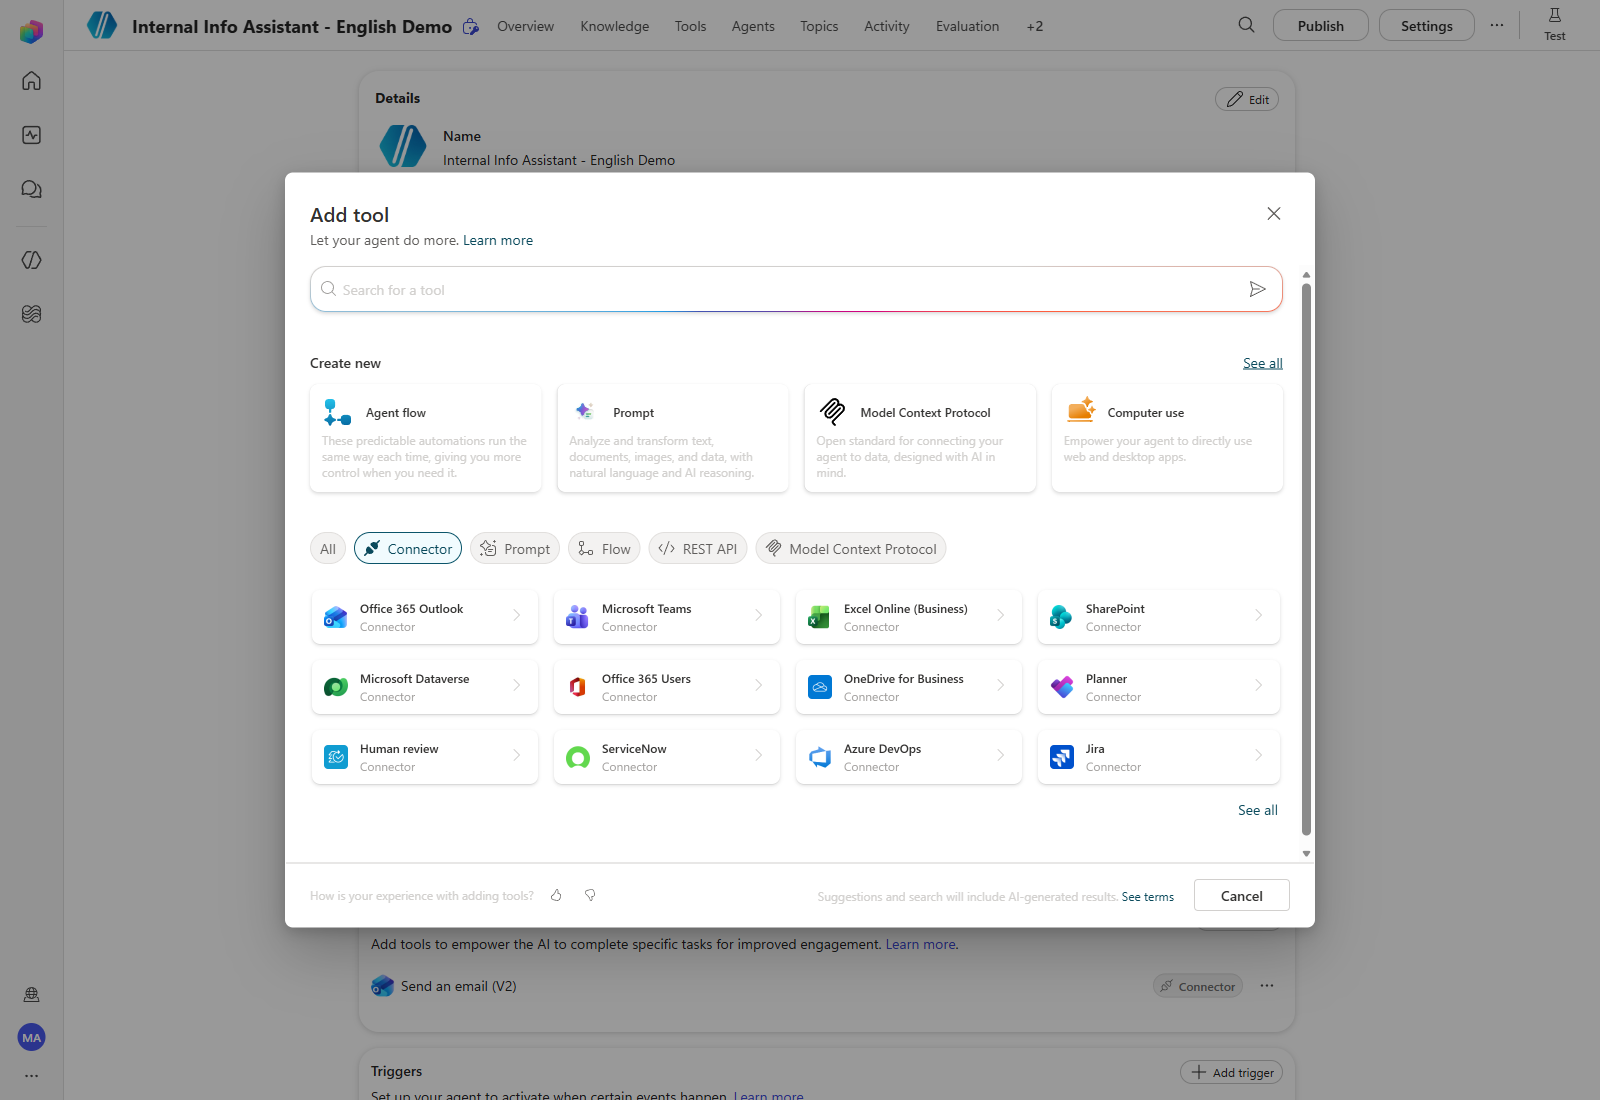Open the Topics tab
Image resolution: width=1600 pixels, height=1100 pixels.
819,26
